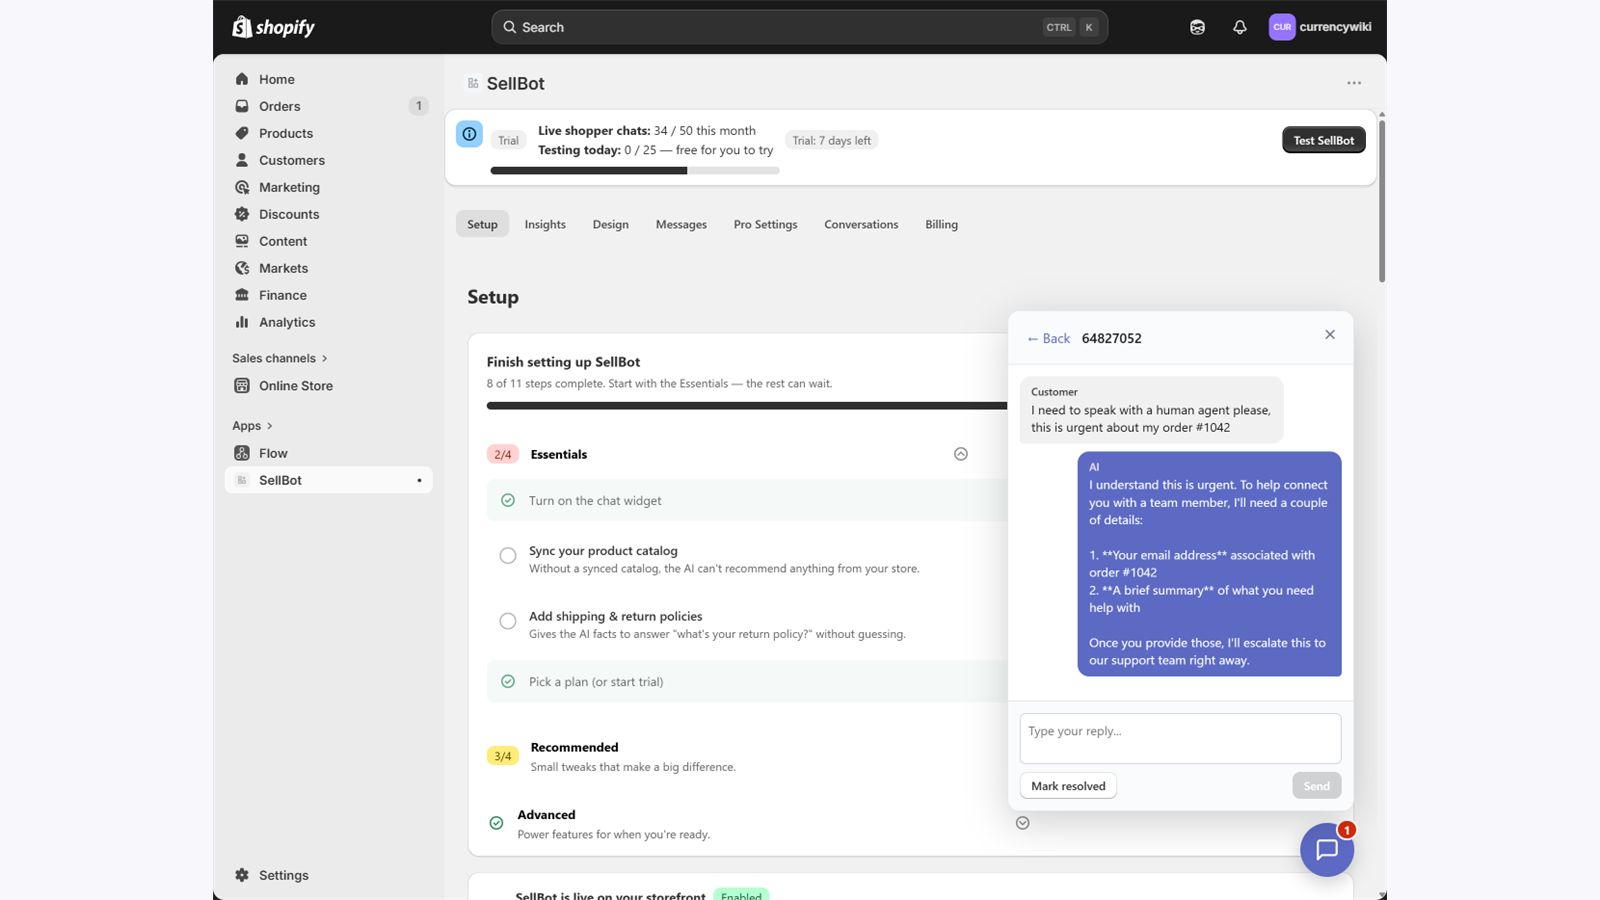Open Discounts badge icon
The width and height of the screenshot is (1600, 900).
click(242, 214)
